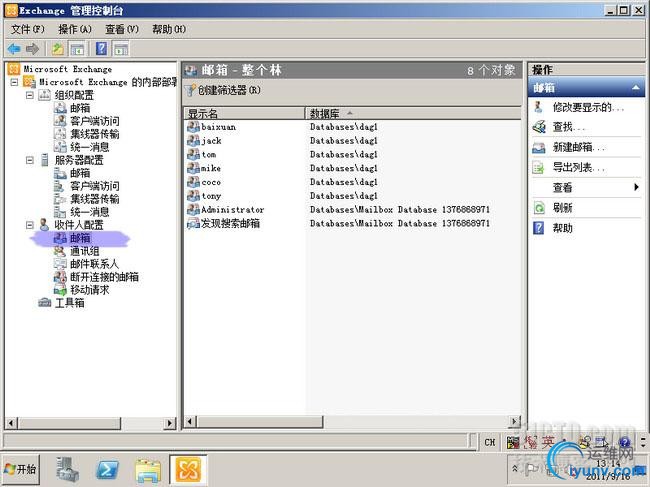
Task: Sort by the 数据库 column header
Action: [x=412, y=114]
